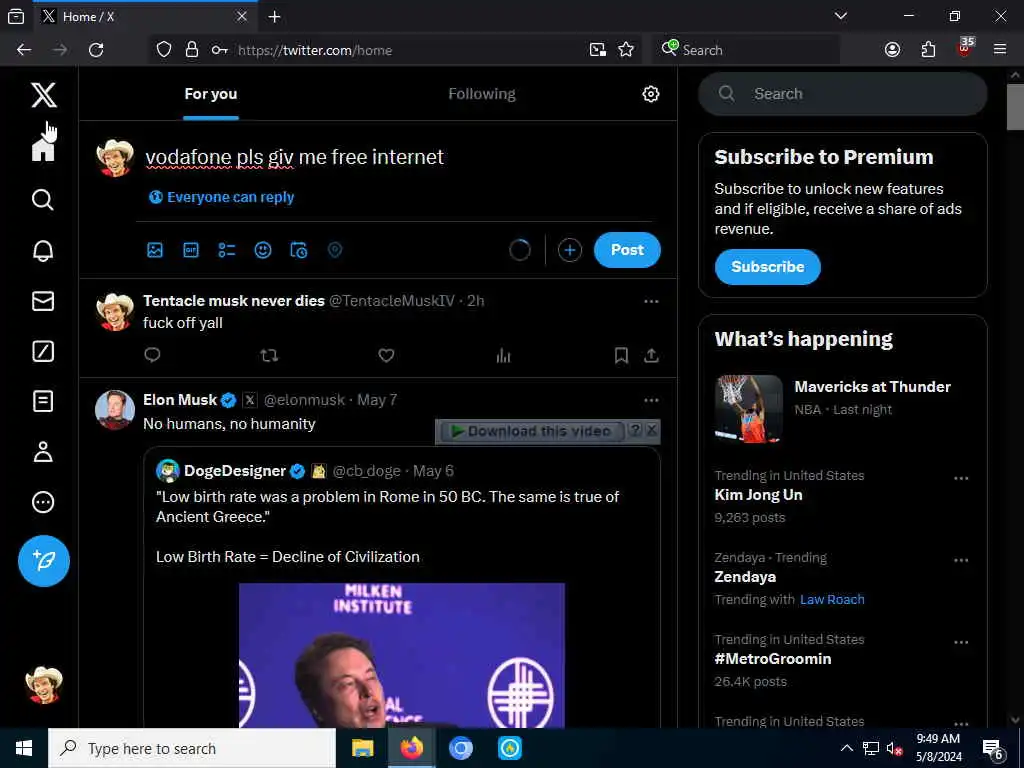The image size is (1024, 768).
Task: Open Windows Start menu
Action: click(x=24, y=748)
